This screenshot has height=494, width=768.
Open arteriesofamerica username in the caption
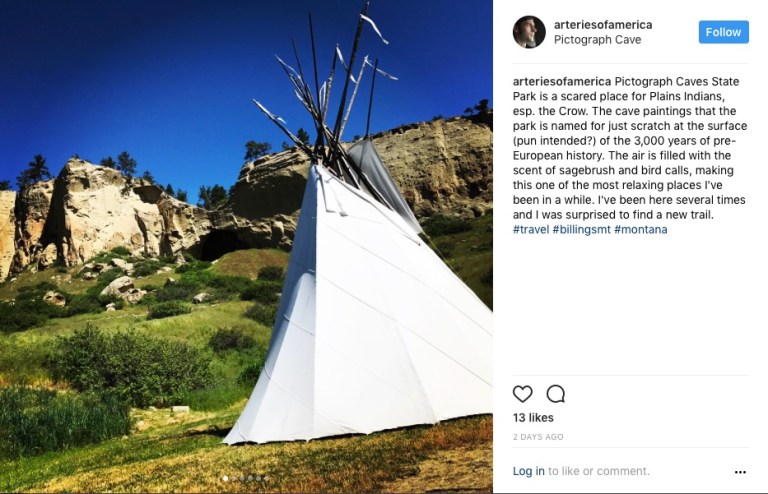(561, 81)
